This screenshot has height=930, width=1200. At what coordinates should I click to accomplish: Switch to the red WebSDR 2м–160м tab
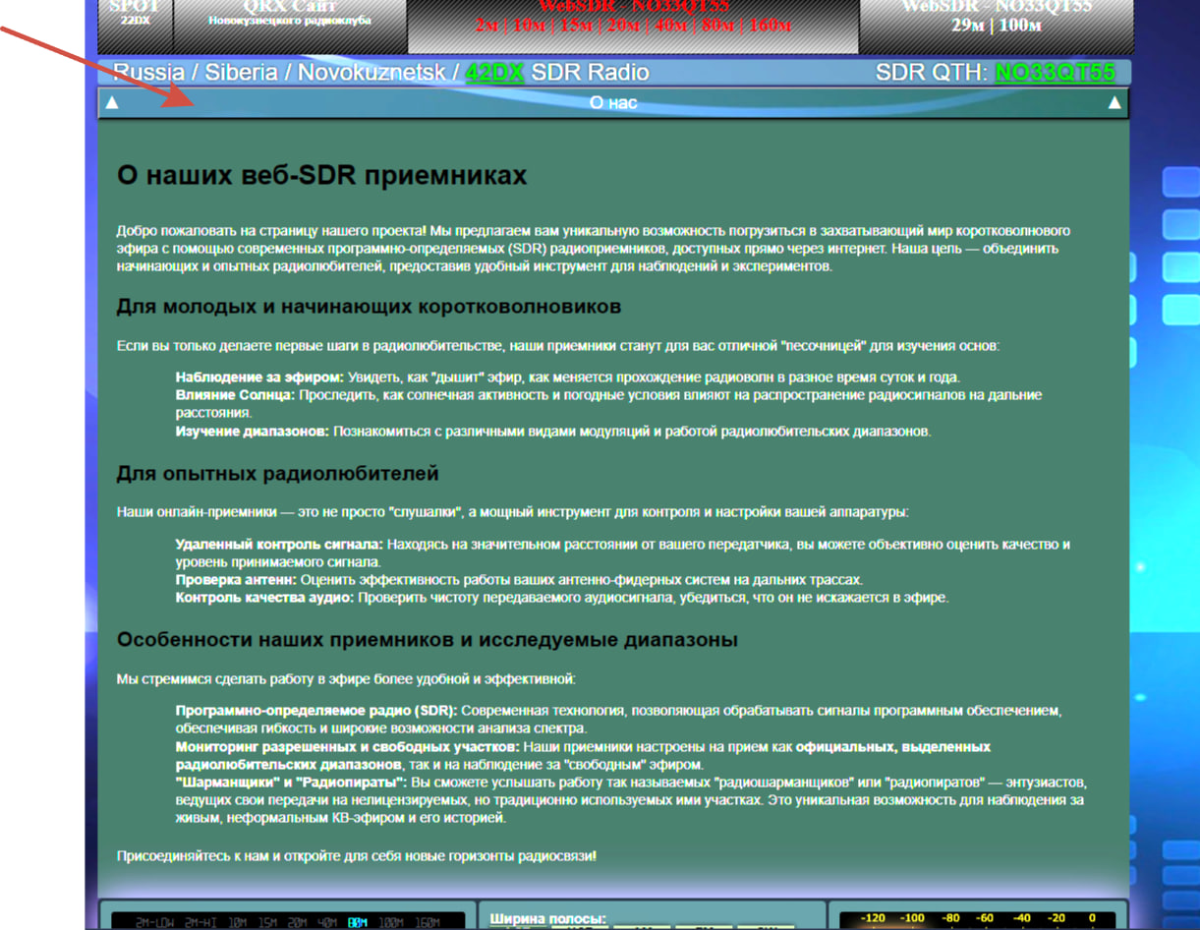tap(633, 20)
